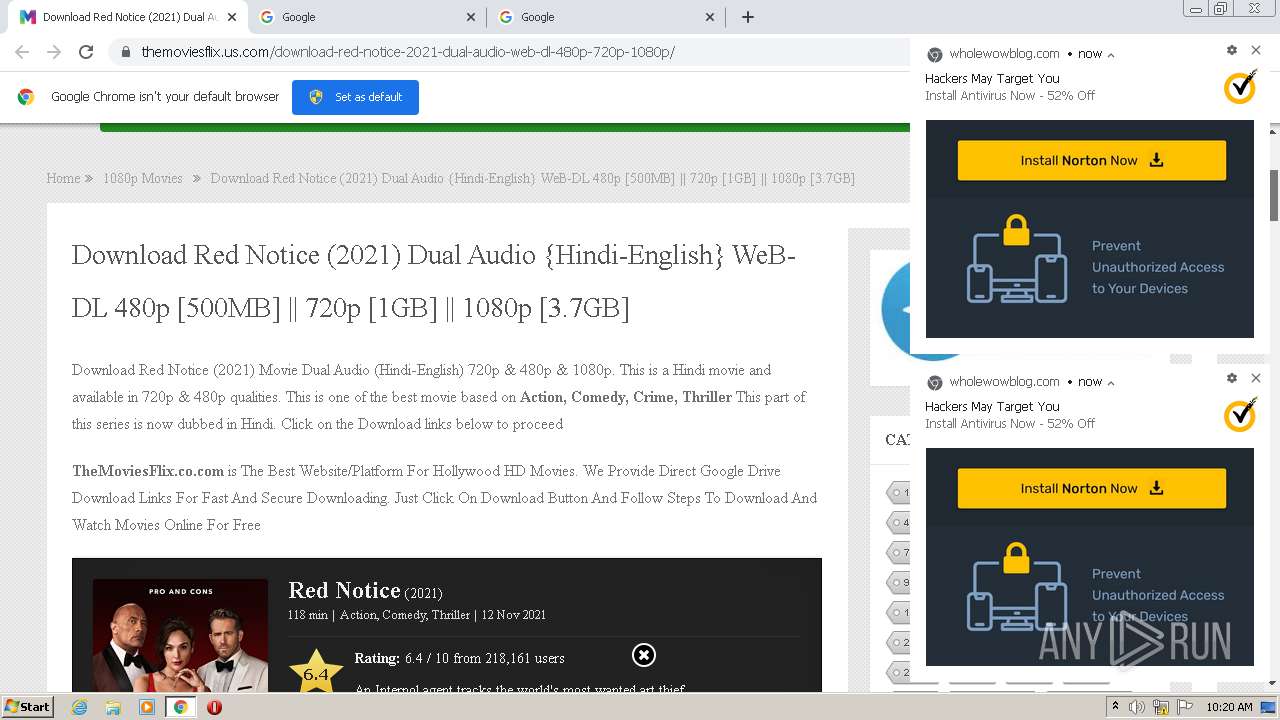This screenshot has height=720, width=1280.
Task: Click Norton checkmark logo in top notification
Action: click(1240, 87)
